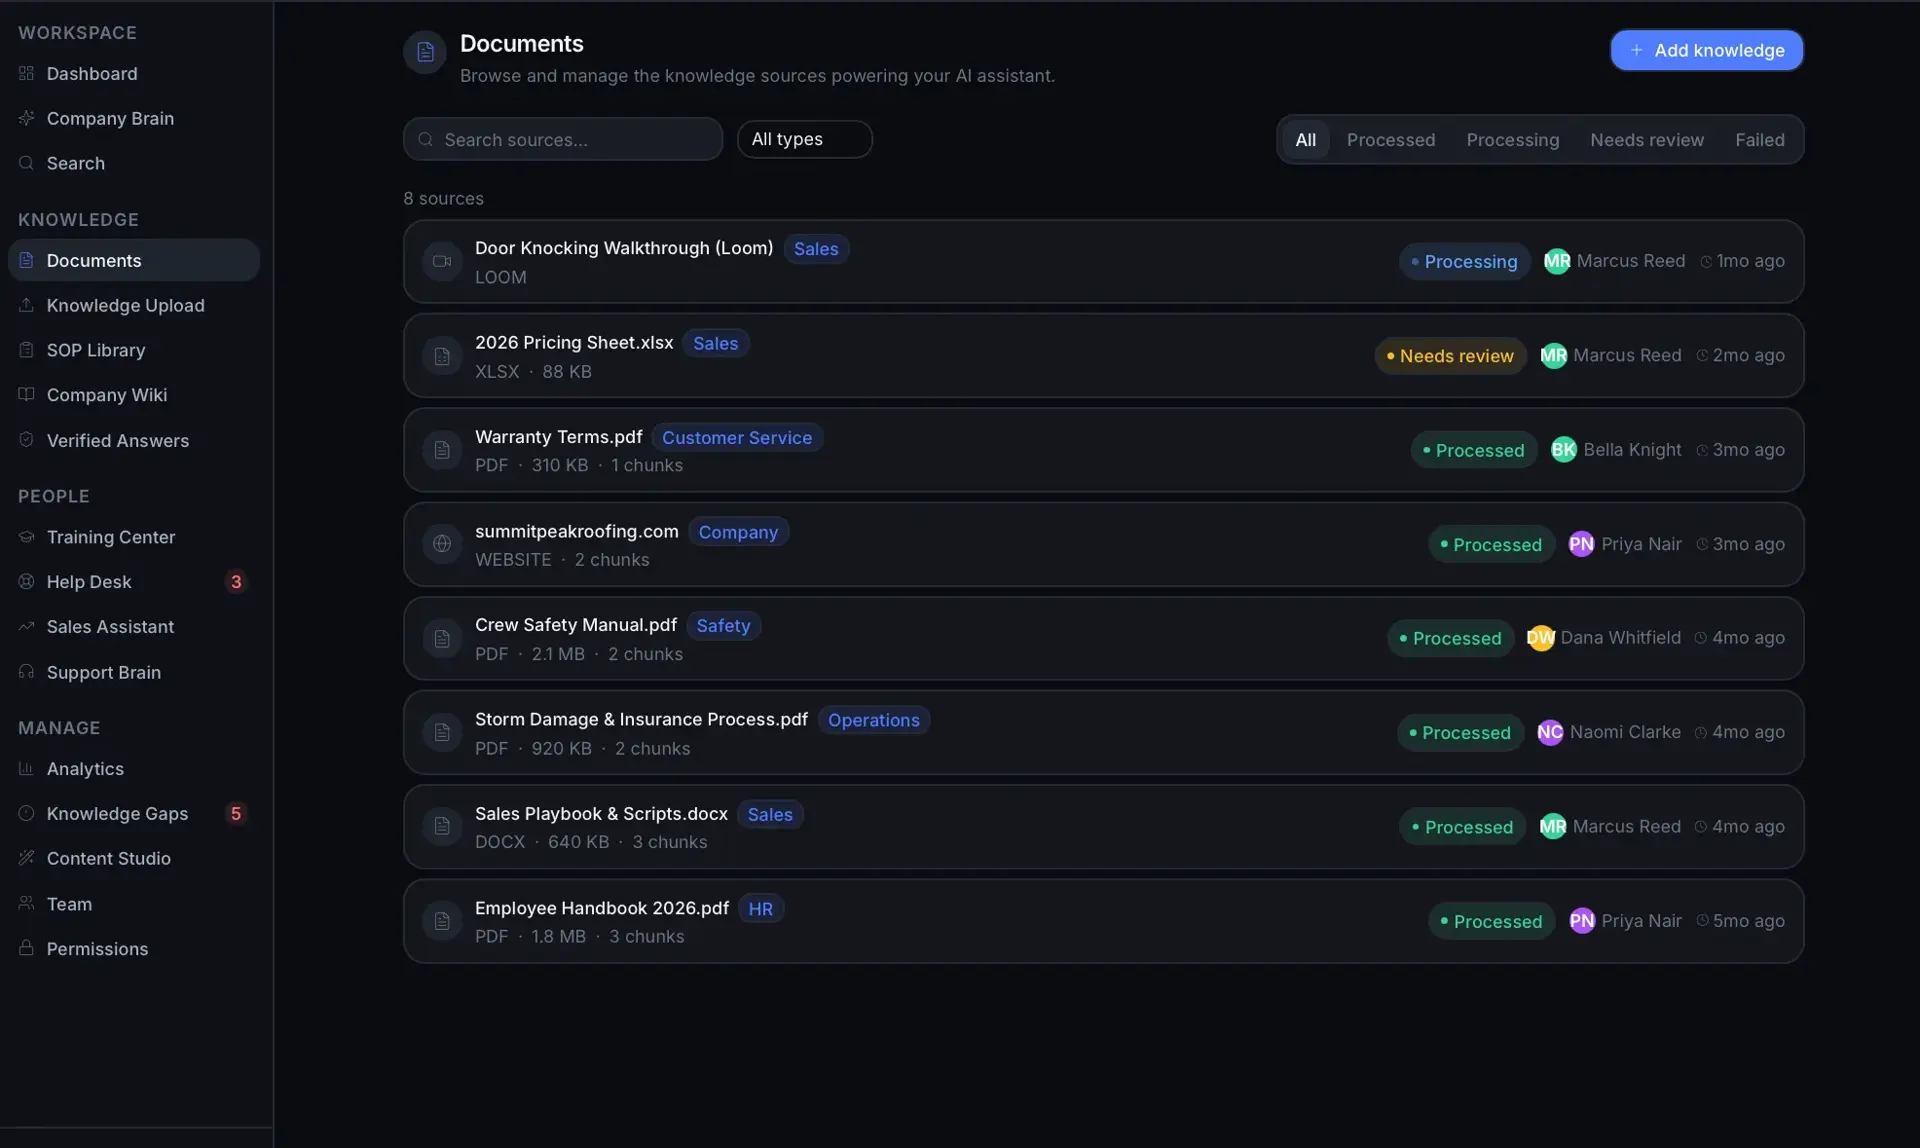1920x1148 pixels.
Task: Open Team in the sidebar menu
Action: [134, 904]
